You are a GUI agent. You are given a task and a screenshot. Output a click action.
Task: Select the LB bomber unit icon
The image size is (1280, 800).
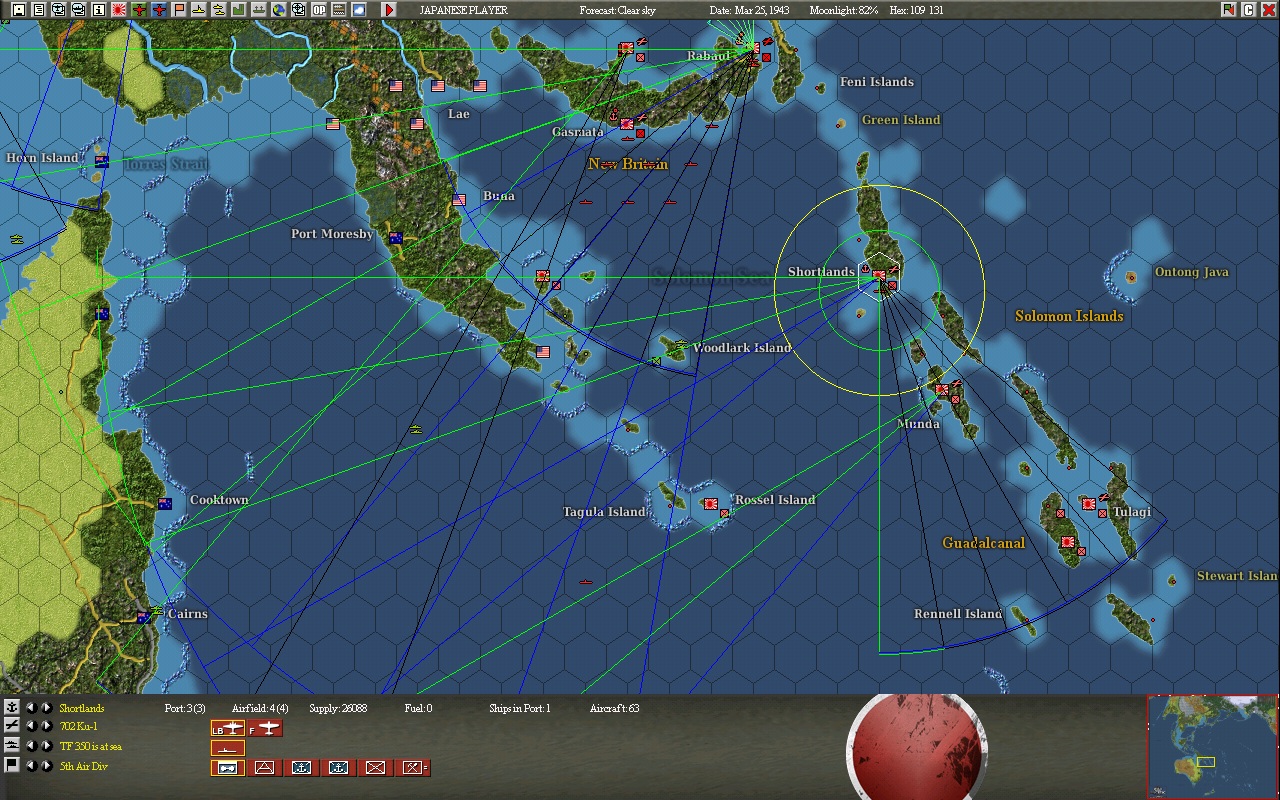coord(228,728)
